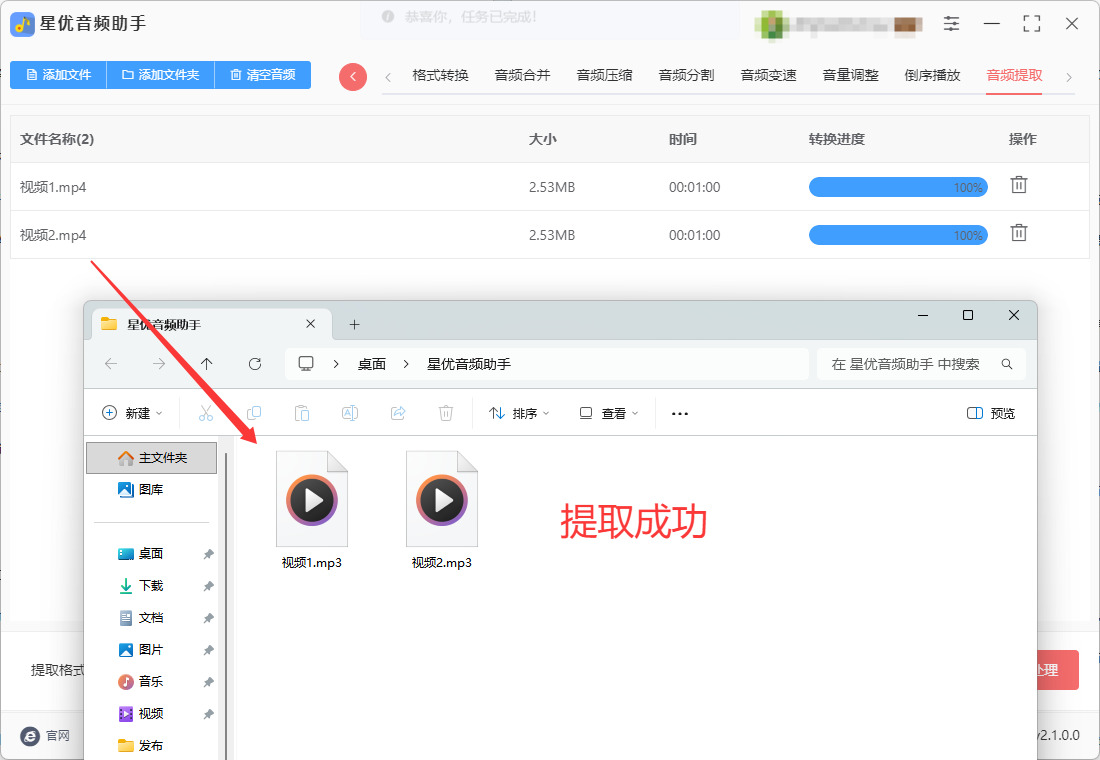This screenshot has height=760, width=1100.
Task: Open the 查看 view dropdown
Action: pos(608,413)
